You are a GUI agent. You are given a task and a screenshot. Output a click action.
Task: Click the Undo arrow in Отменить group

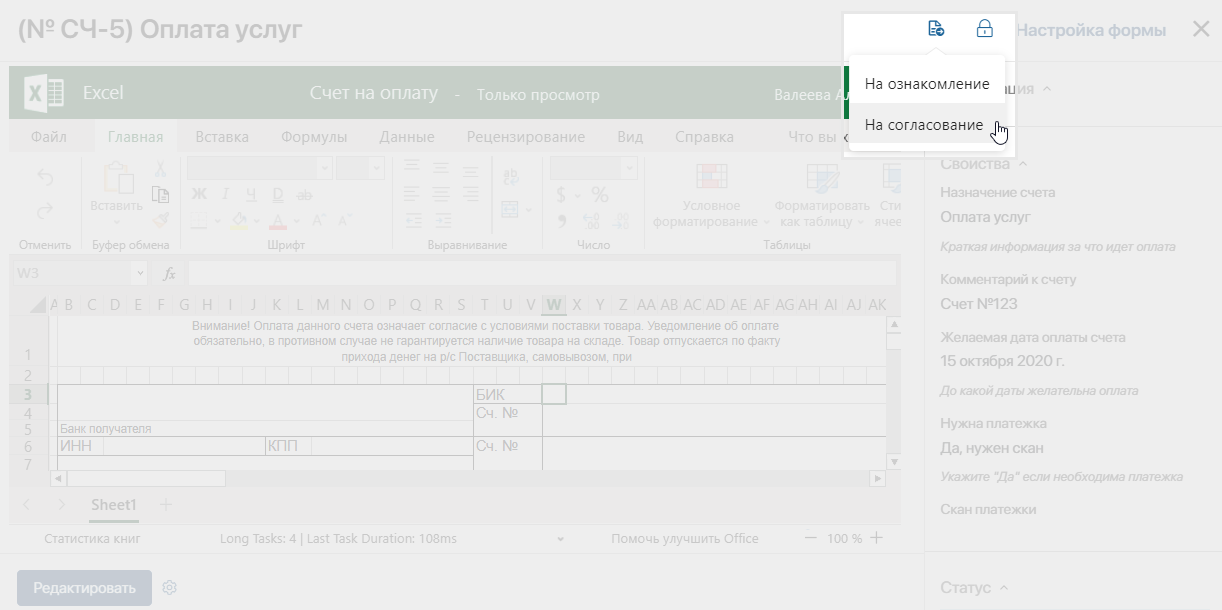(x=45, y=178)
